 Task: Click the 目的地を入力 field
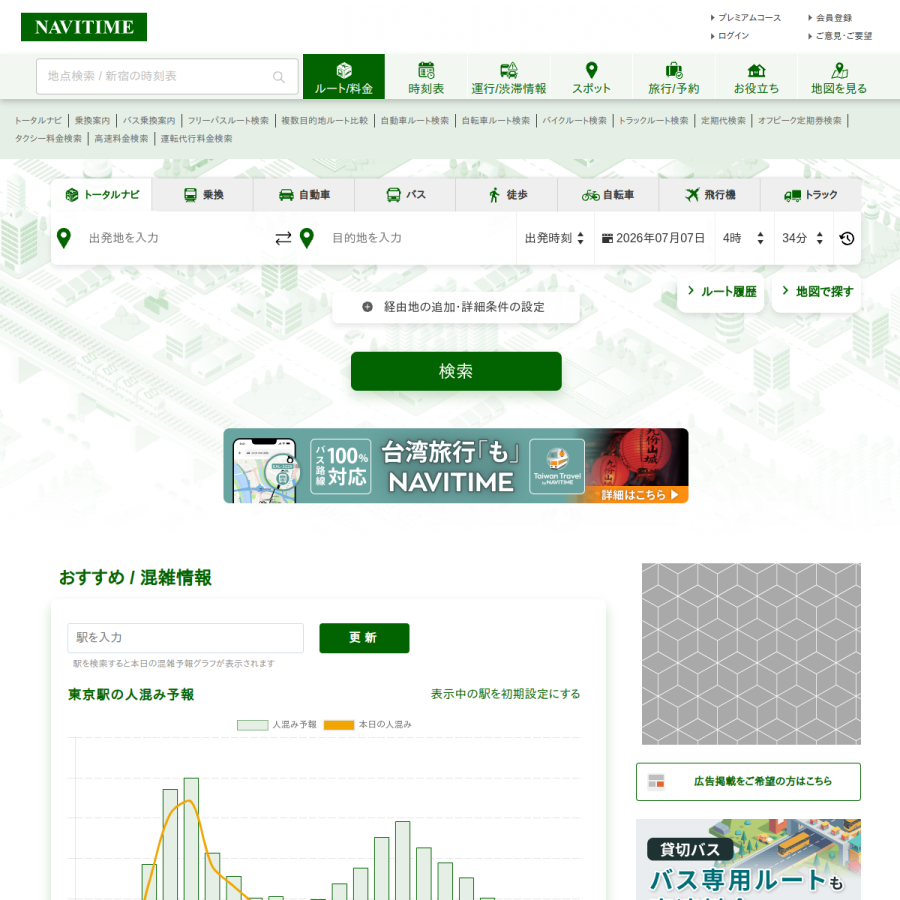point(419,238)
